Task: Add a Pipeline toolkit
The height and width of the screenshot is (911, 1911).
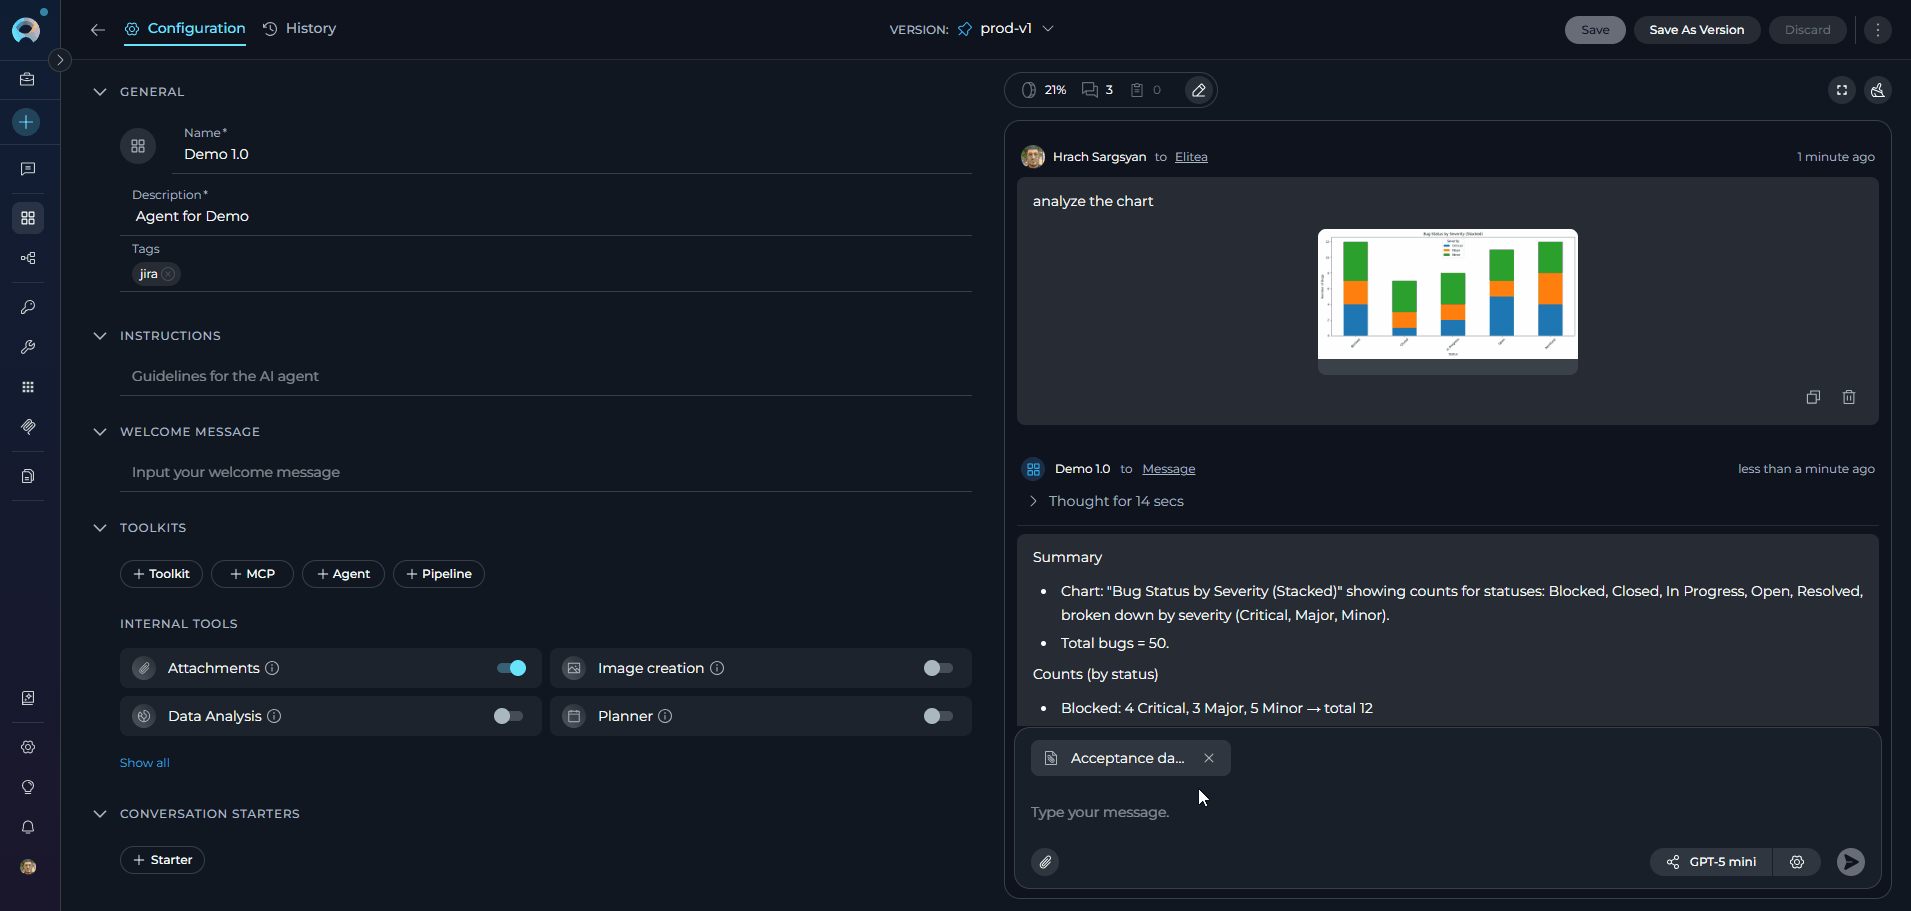Action: [x=439, y=574]
